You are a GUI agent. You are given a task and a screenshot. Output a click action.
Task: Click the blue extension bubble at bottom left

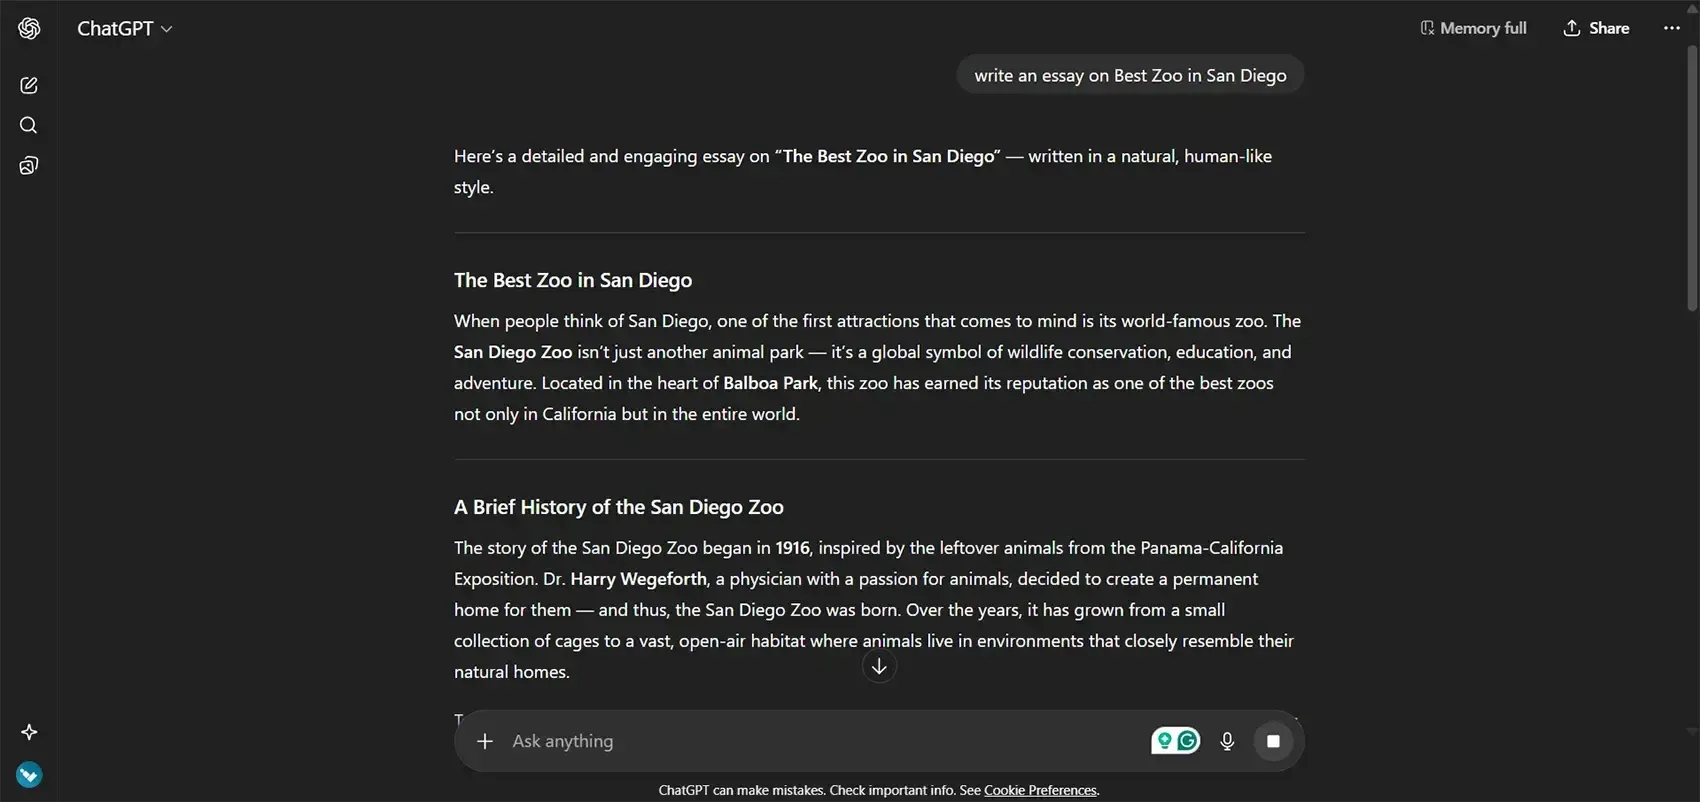[28, 773]
